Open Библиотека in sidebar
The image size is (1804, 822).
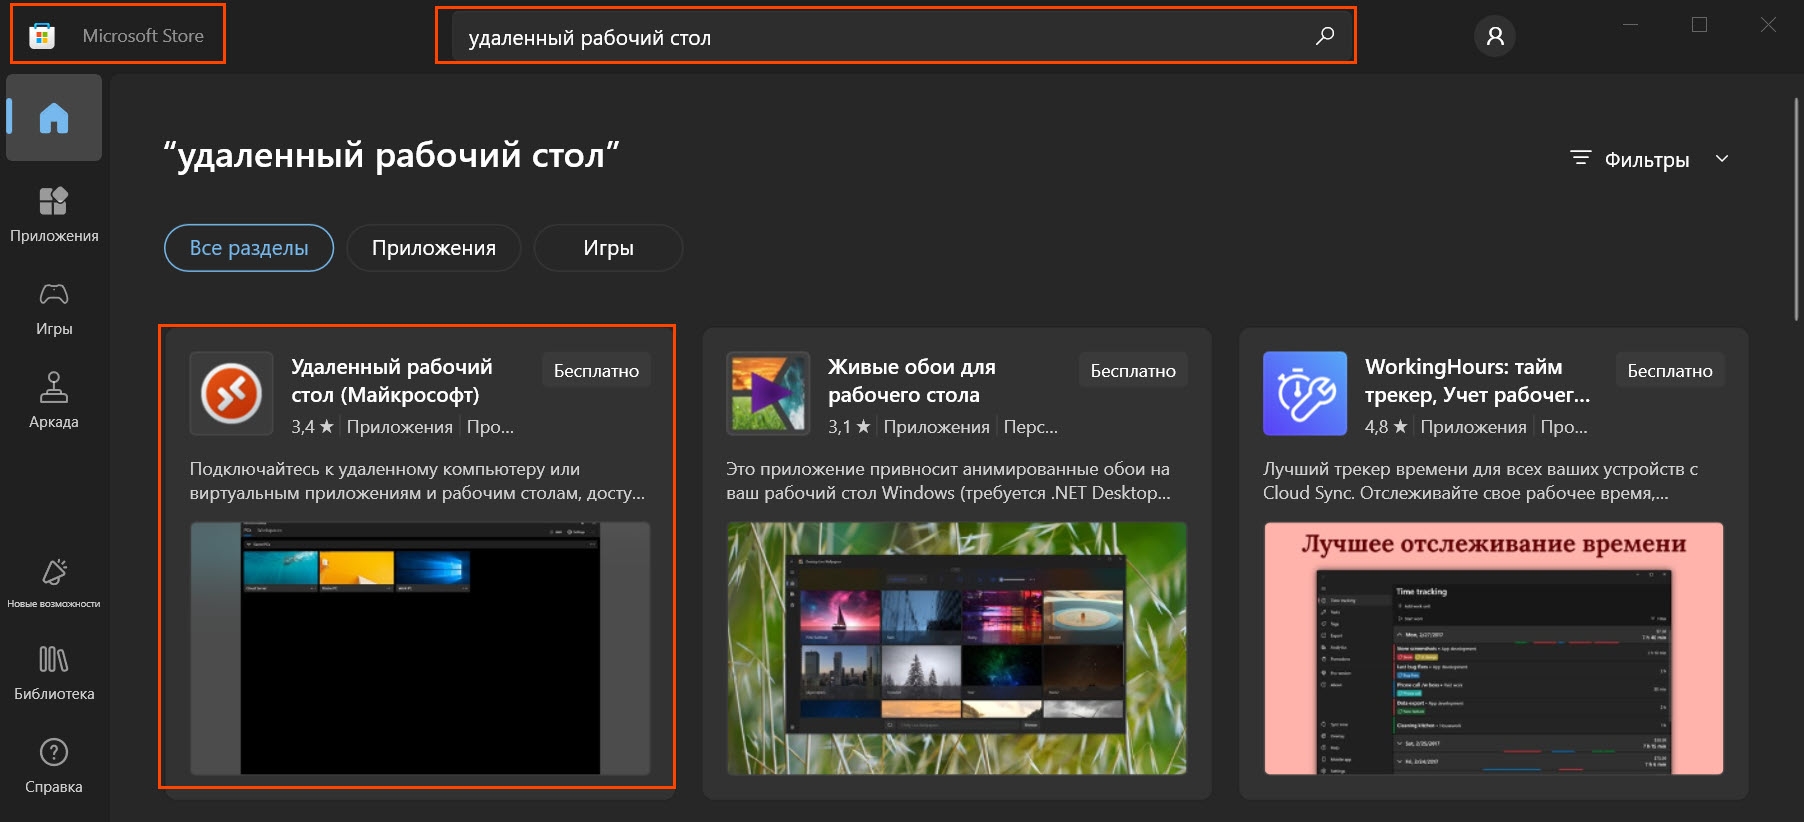click(54, 672)
